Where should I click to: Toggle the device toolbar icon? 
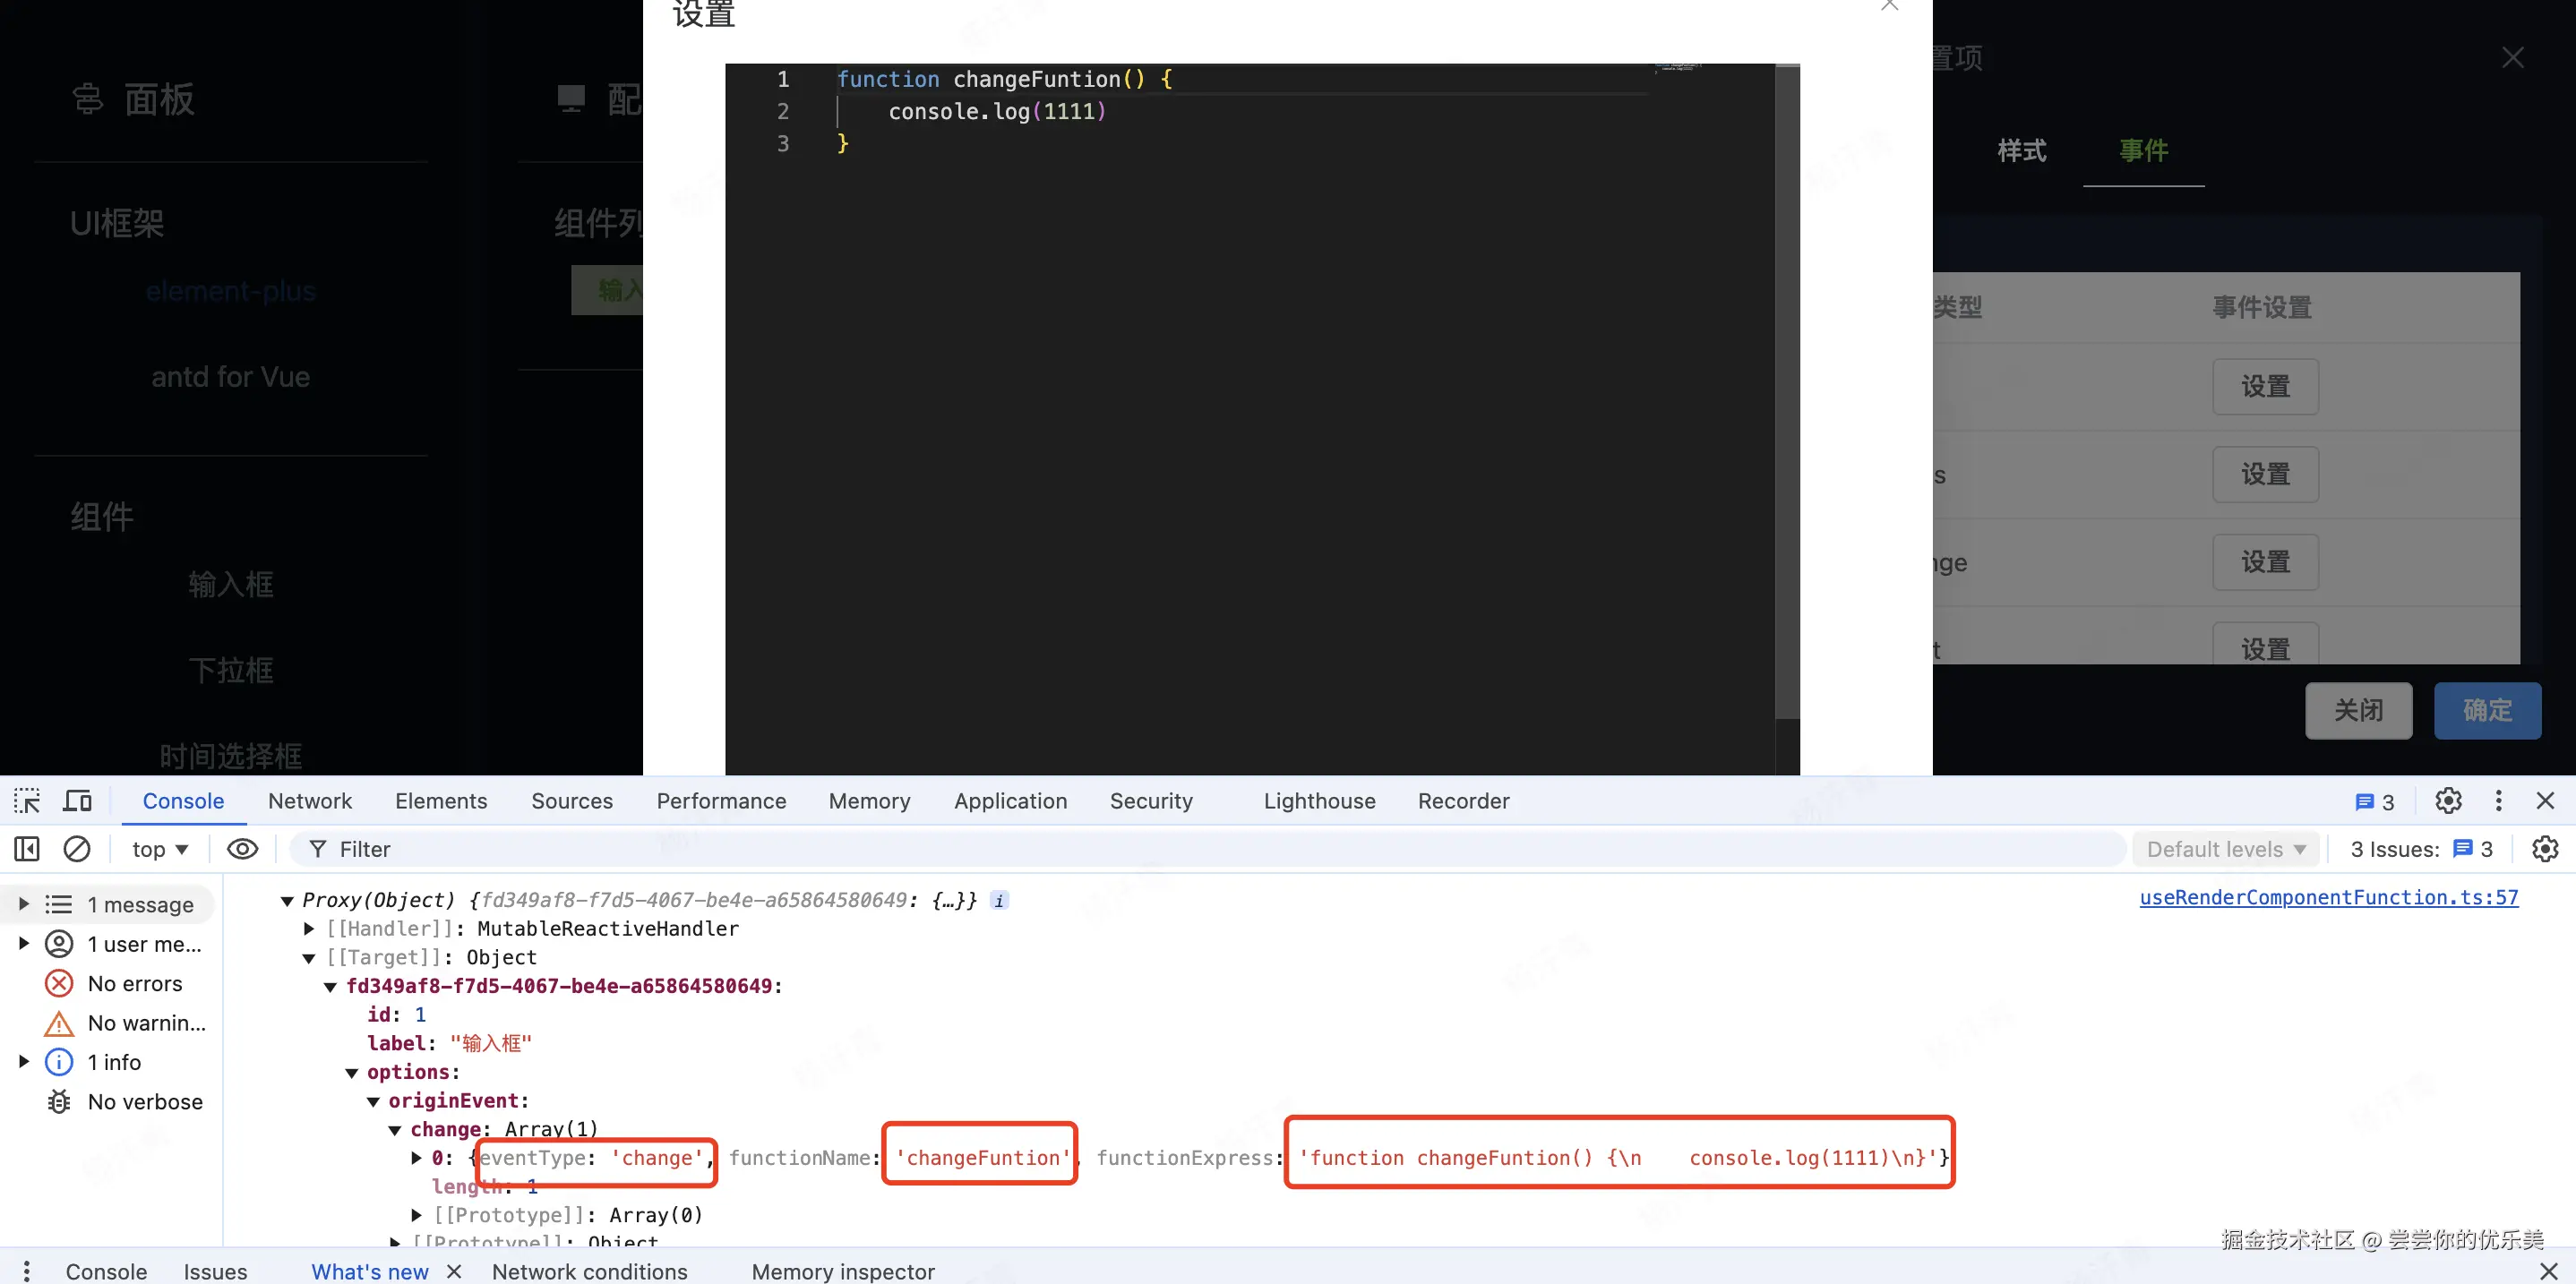tap(77, 801)
